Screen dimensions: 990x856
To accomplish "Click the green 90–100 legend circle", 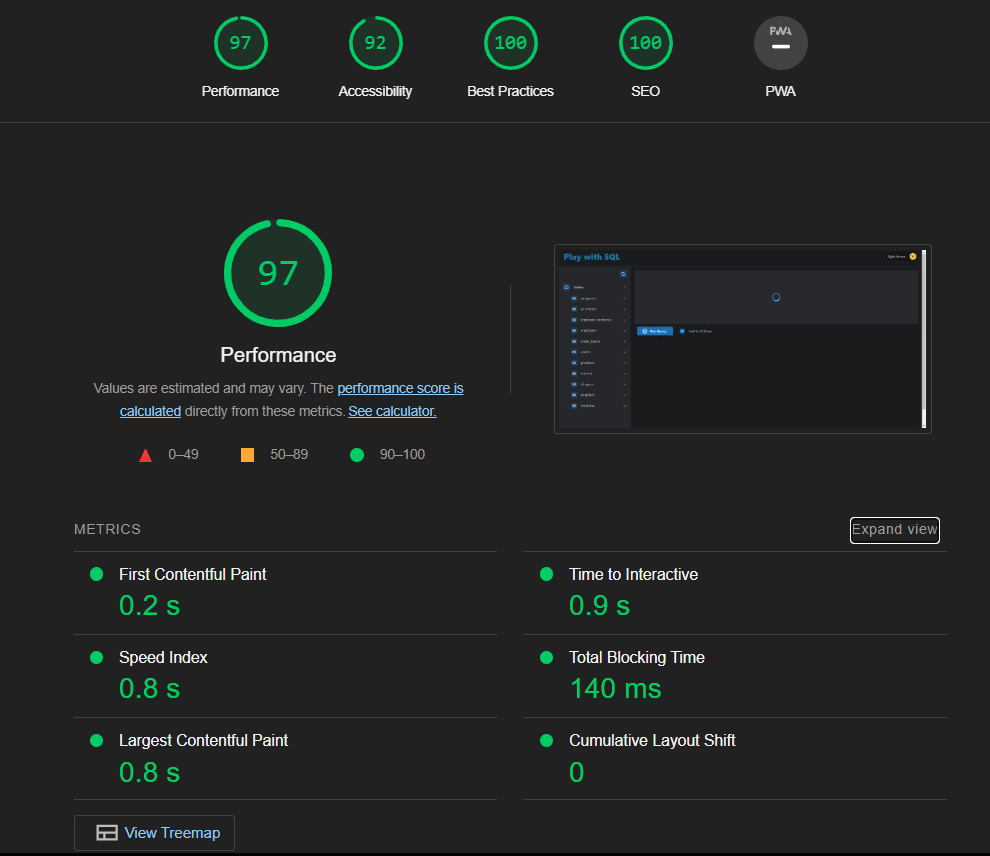I will click(356, 454).
